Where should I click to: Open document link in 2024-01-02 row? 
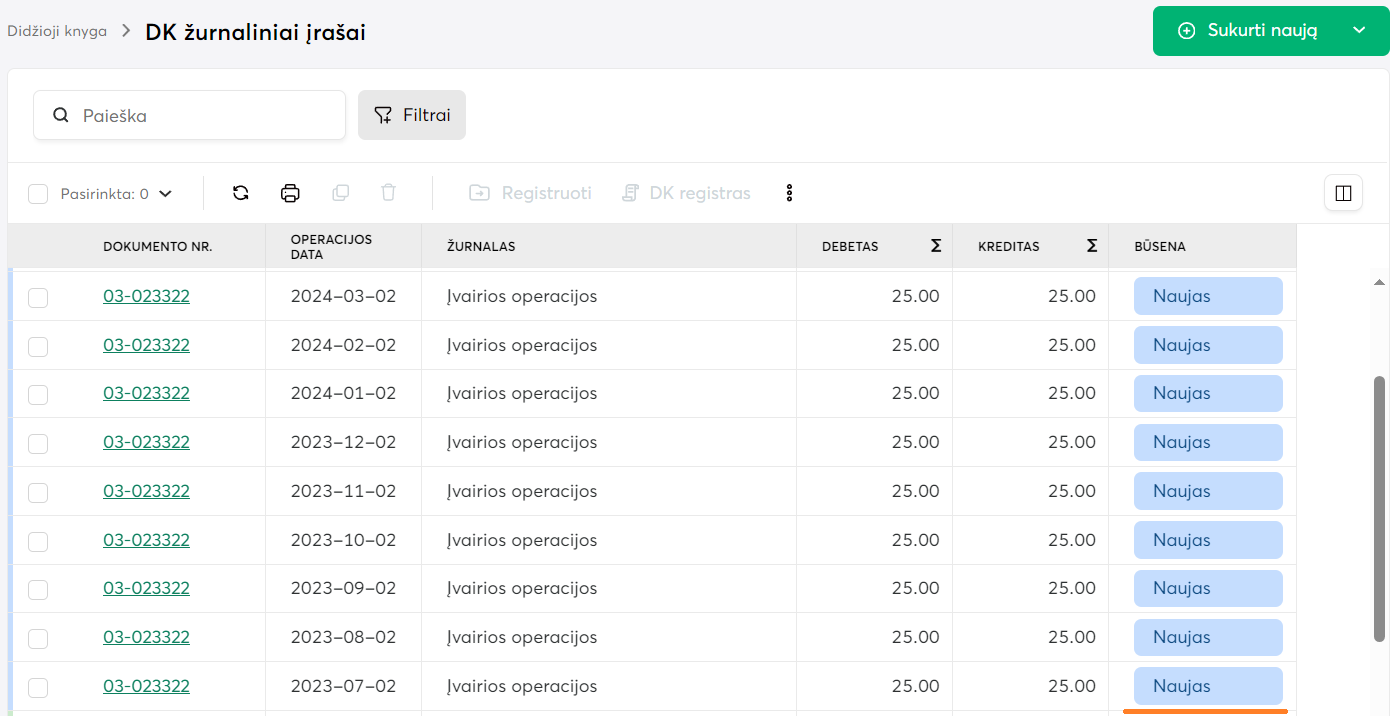tap(146, 394)
